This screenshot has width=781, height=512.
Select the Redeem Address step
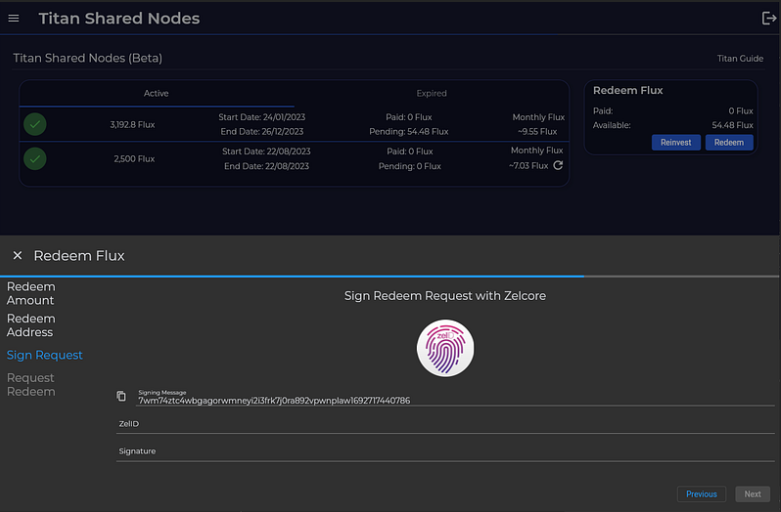[30, 325]
